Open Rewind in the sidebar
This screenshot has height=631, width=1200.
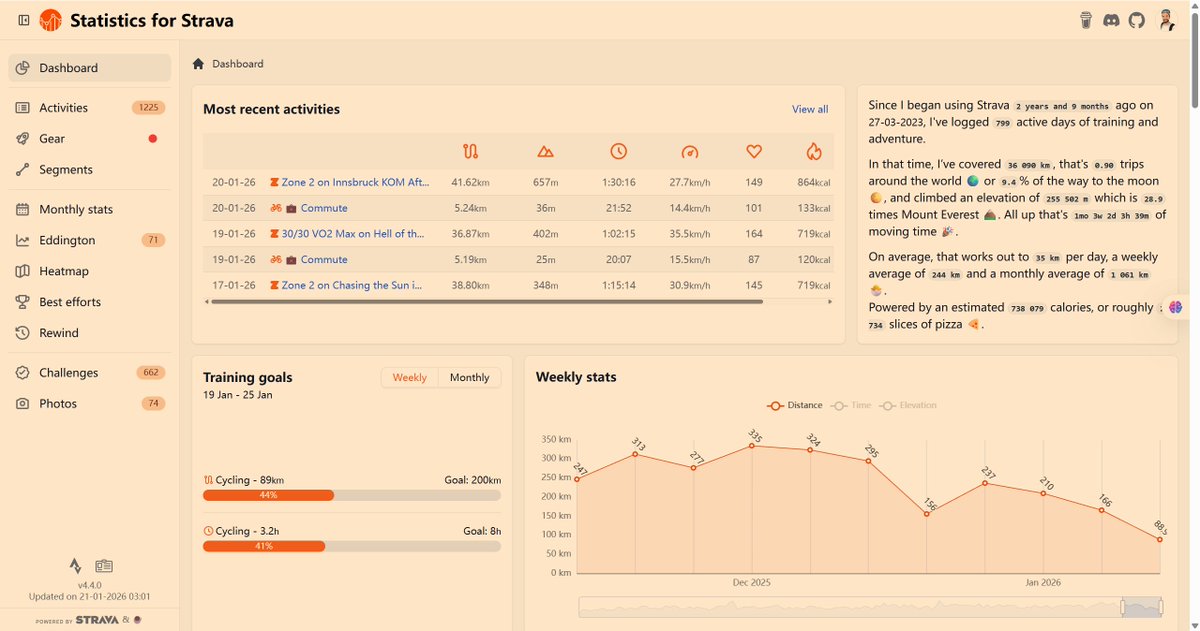point(90,332)
